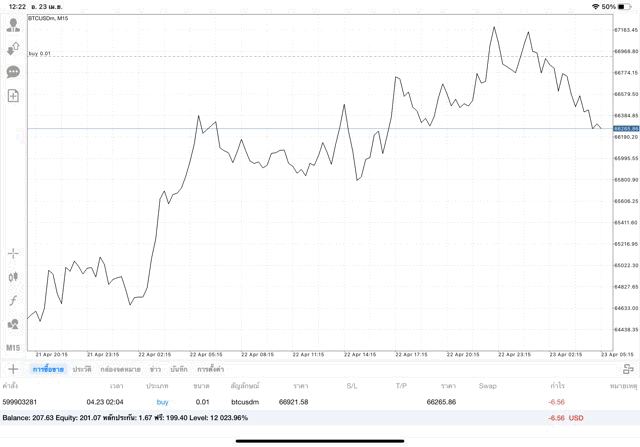Screen dimensions: 640x447
Task: Open the indicators function icon
Action: [13, 301]
